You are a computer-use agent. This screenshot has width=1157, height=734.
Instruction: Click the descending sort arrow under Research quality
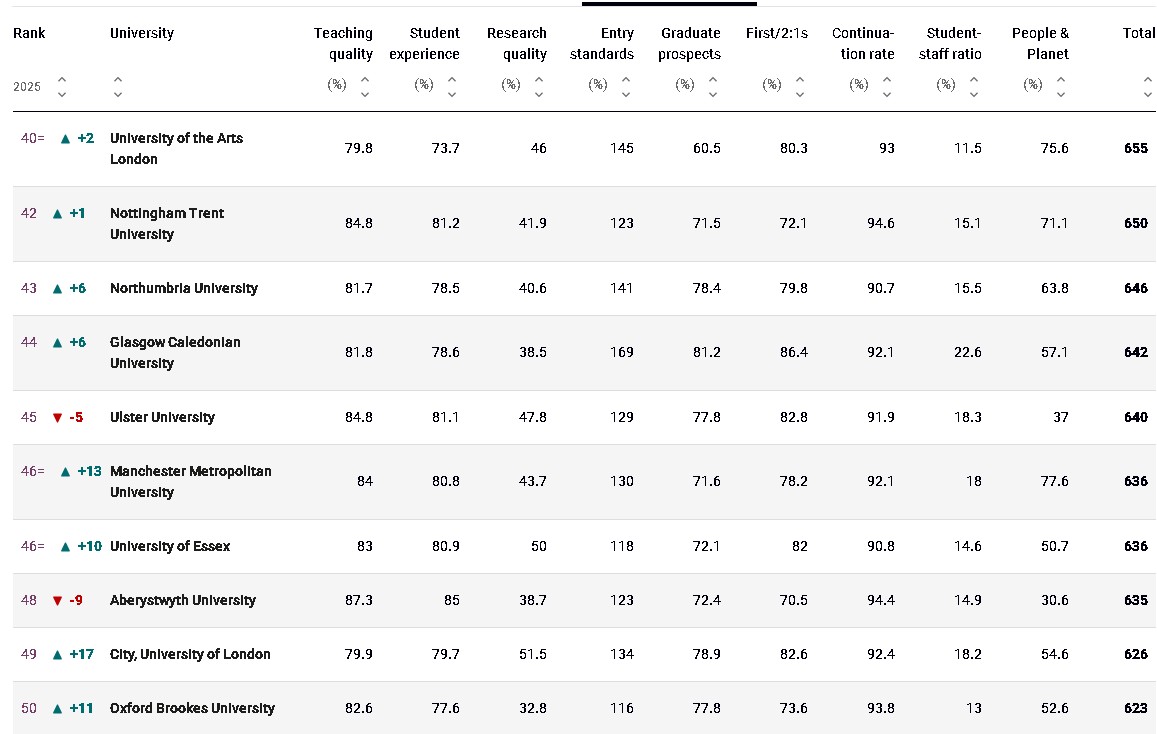[x=539, y=94]
